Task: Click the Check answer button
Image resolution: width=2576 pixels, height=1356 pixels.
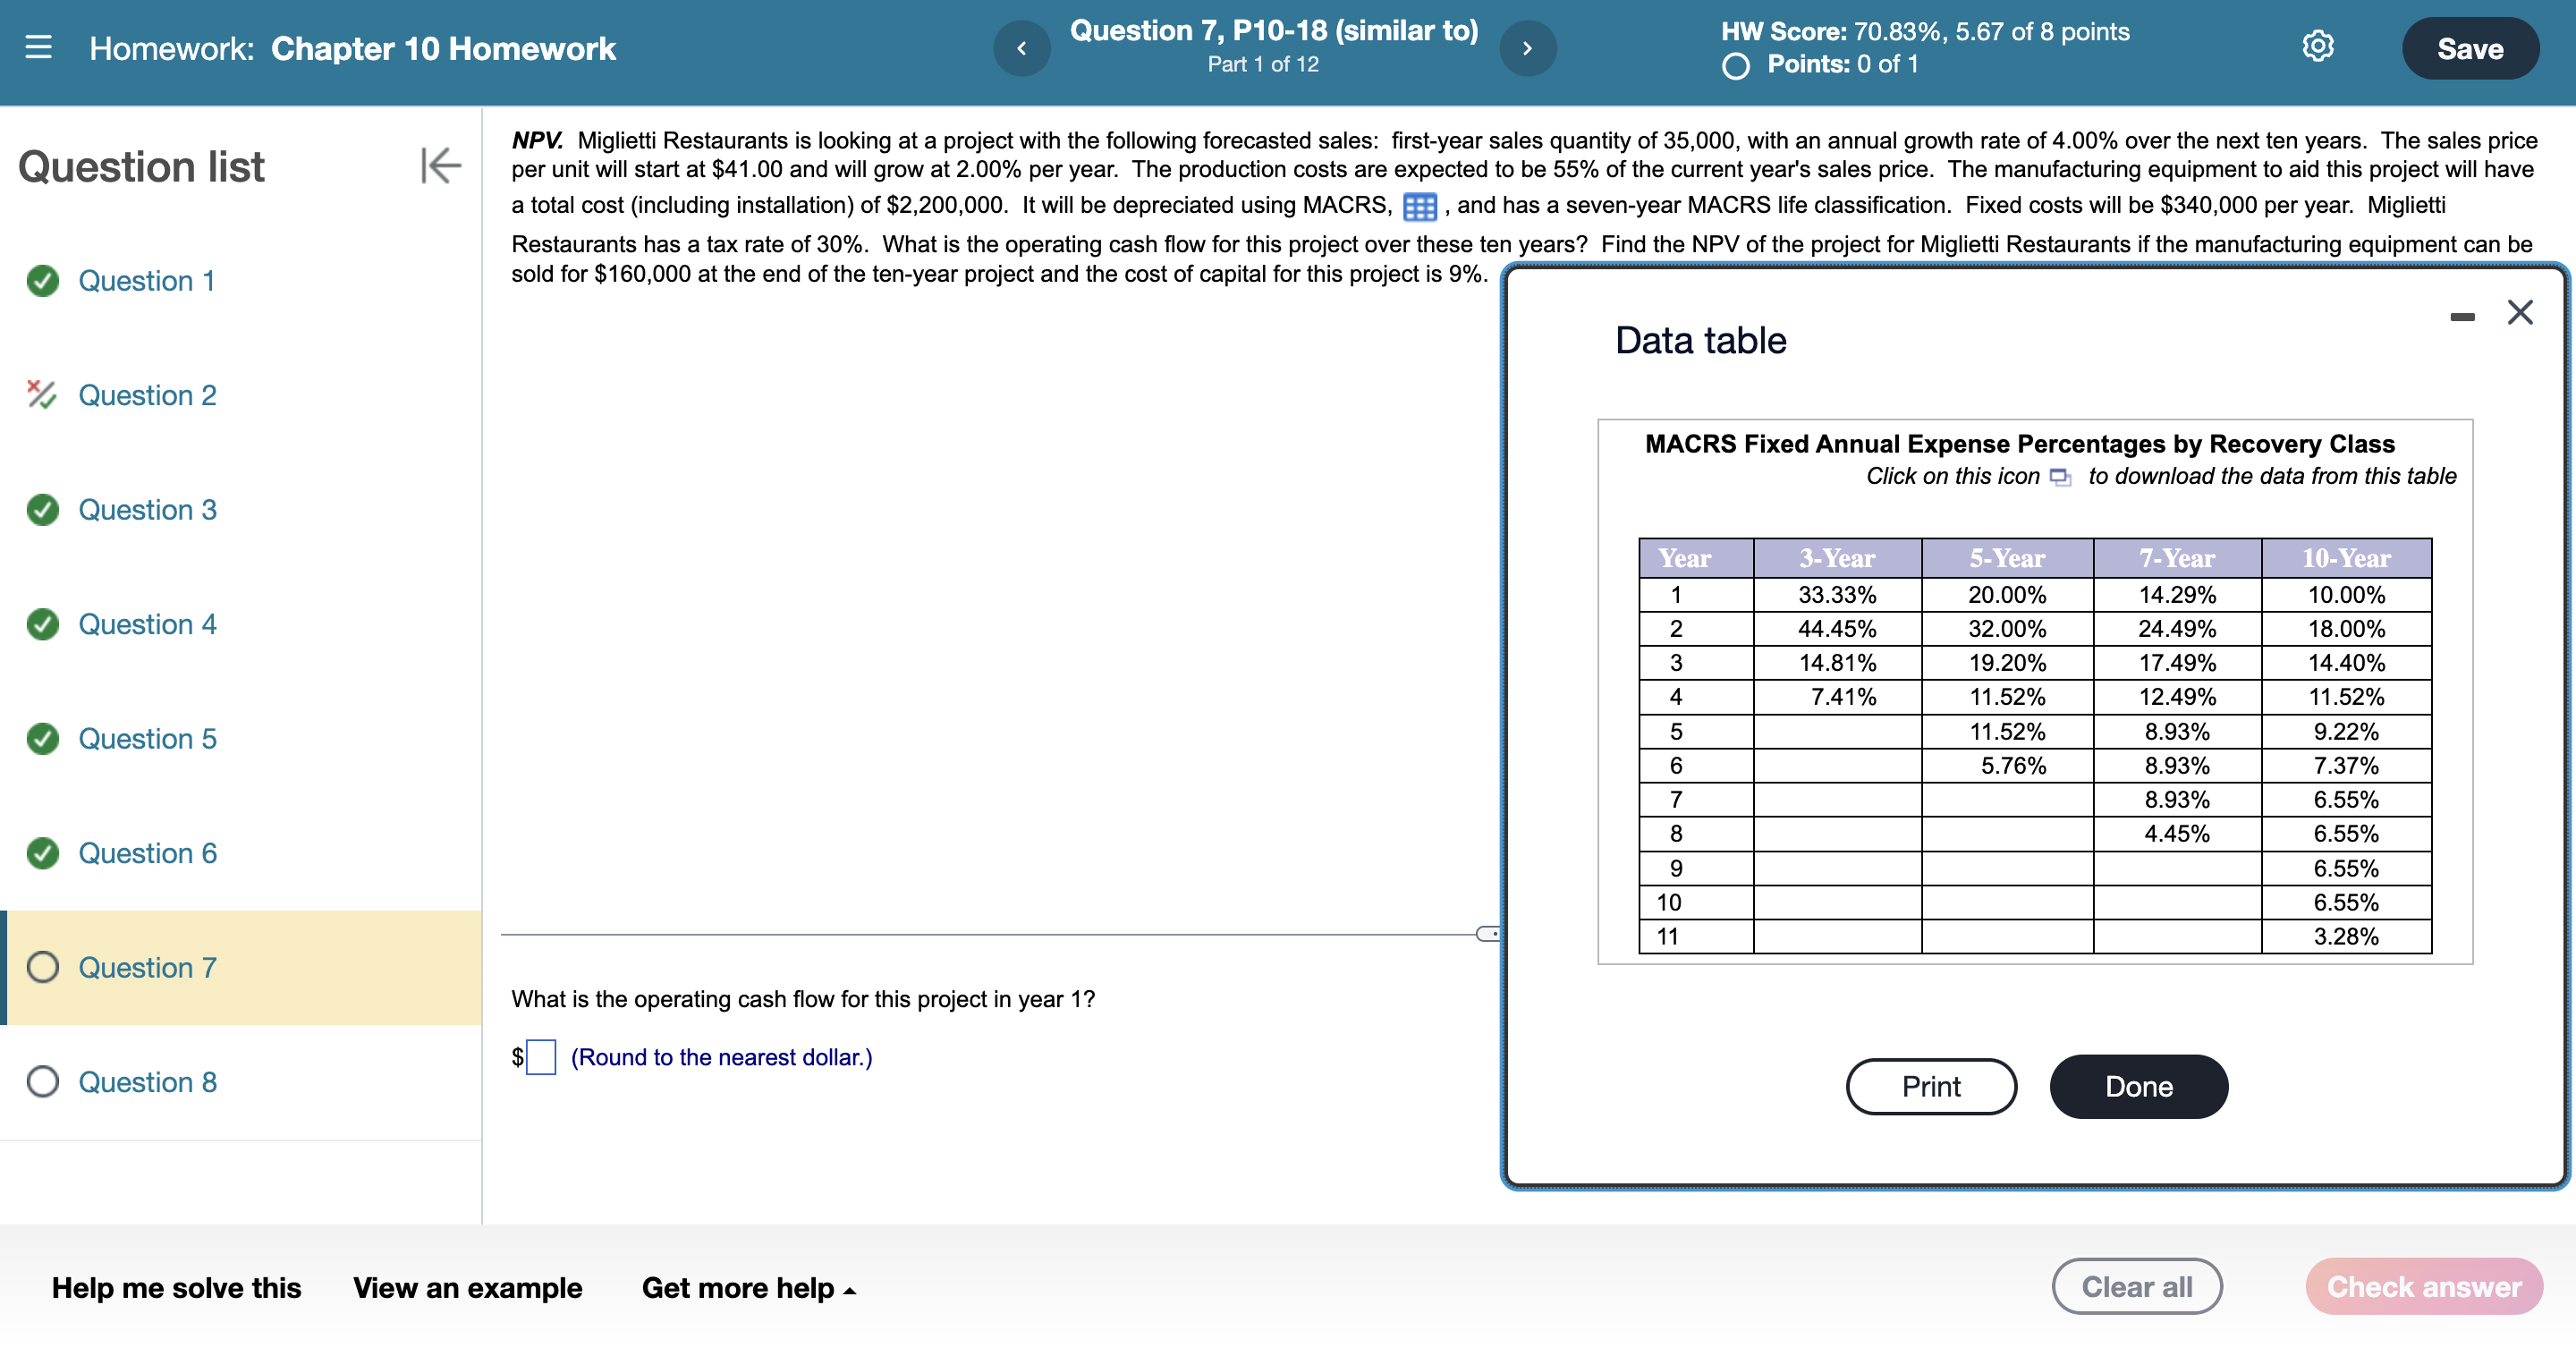Action: 2423,1287
